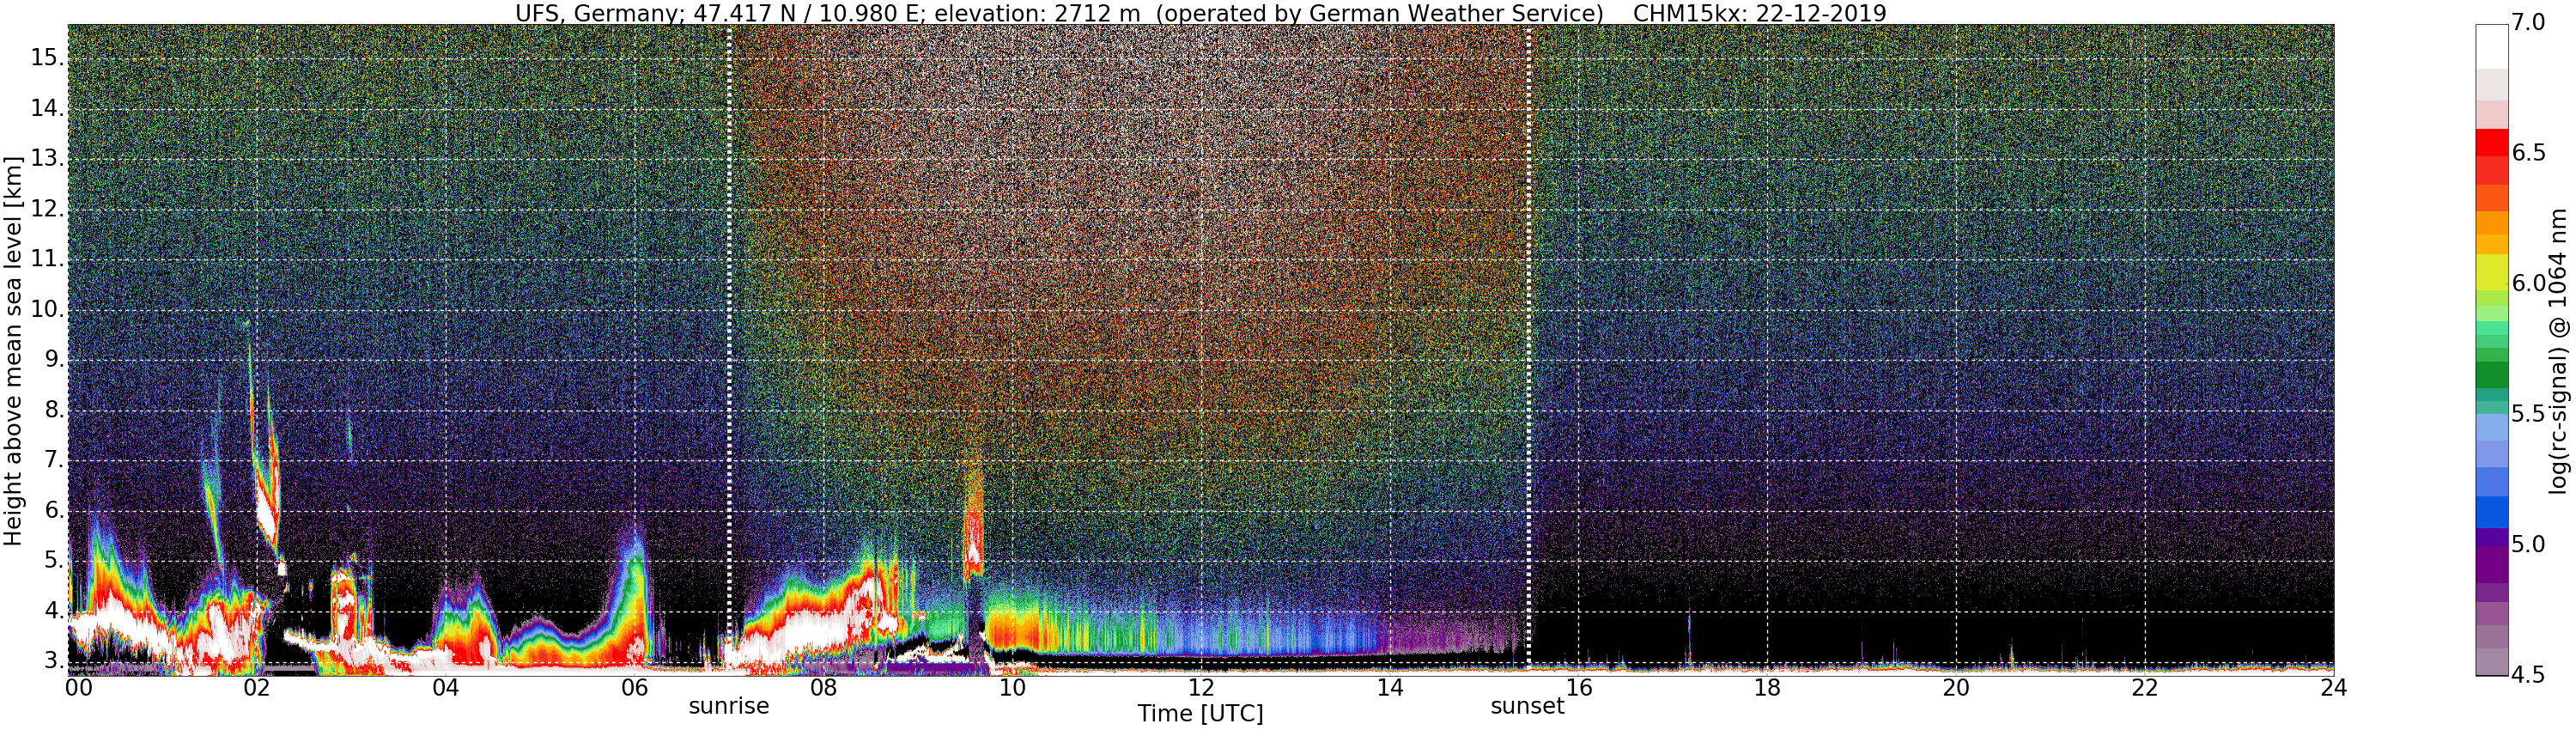The height and width of the screenshot is (730, 2576).
Task: Click the '6.0' colorbar tick label
Action: [x=2529, y=283]
